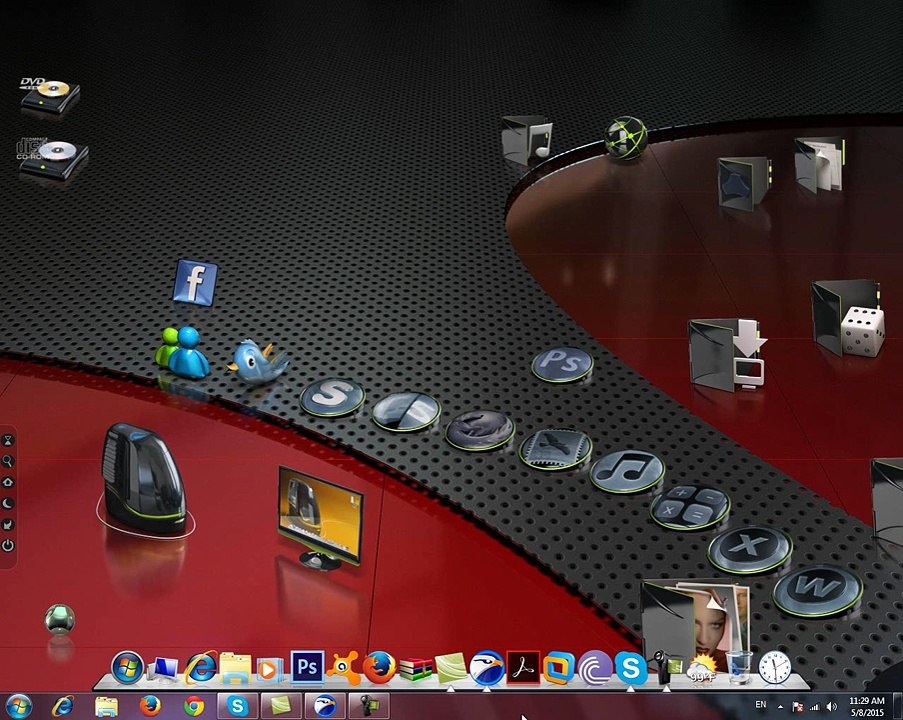Open Windows Explorer on the taskbar
The height and width of the screenshot is (720, 903).
click(107, 706)
